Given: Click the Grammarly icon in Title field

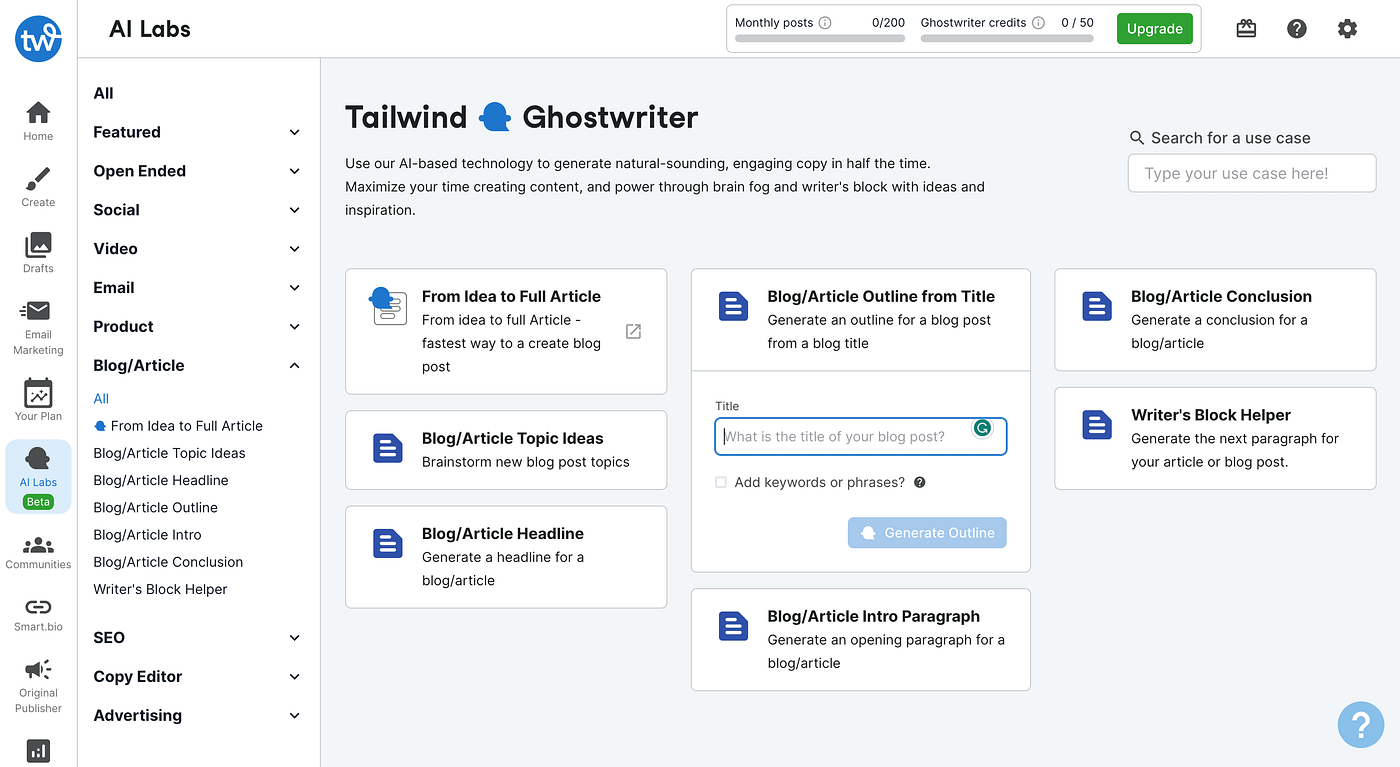Looking at the screenshot, I should tap(983, 428).
